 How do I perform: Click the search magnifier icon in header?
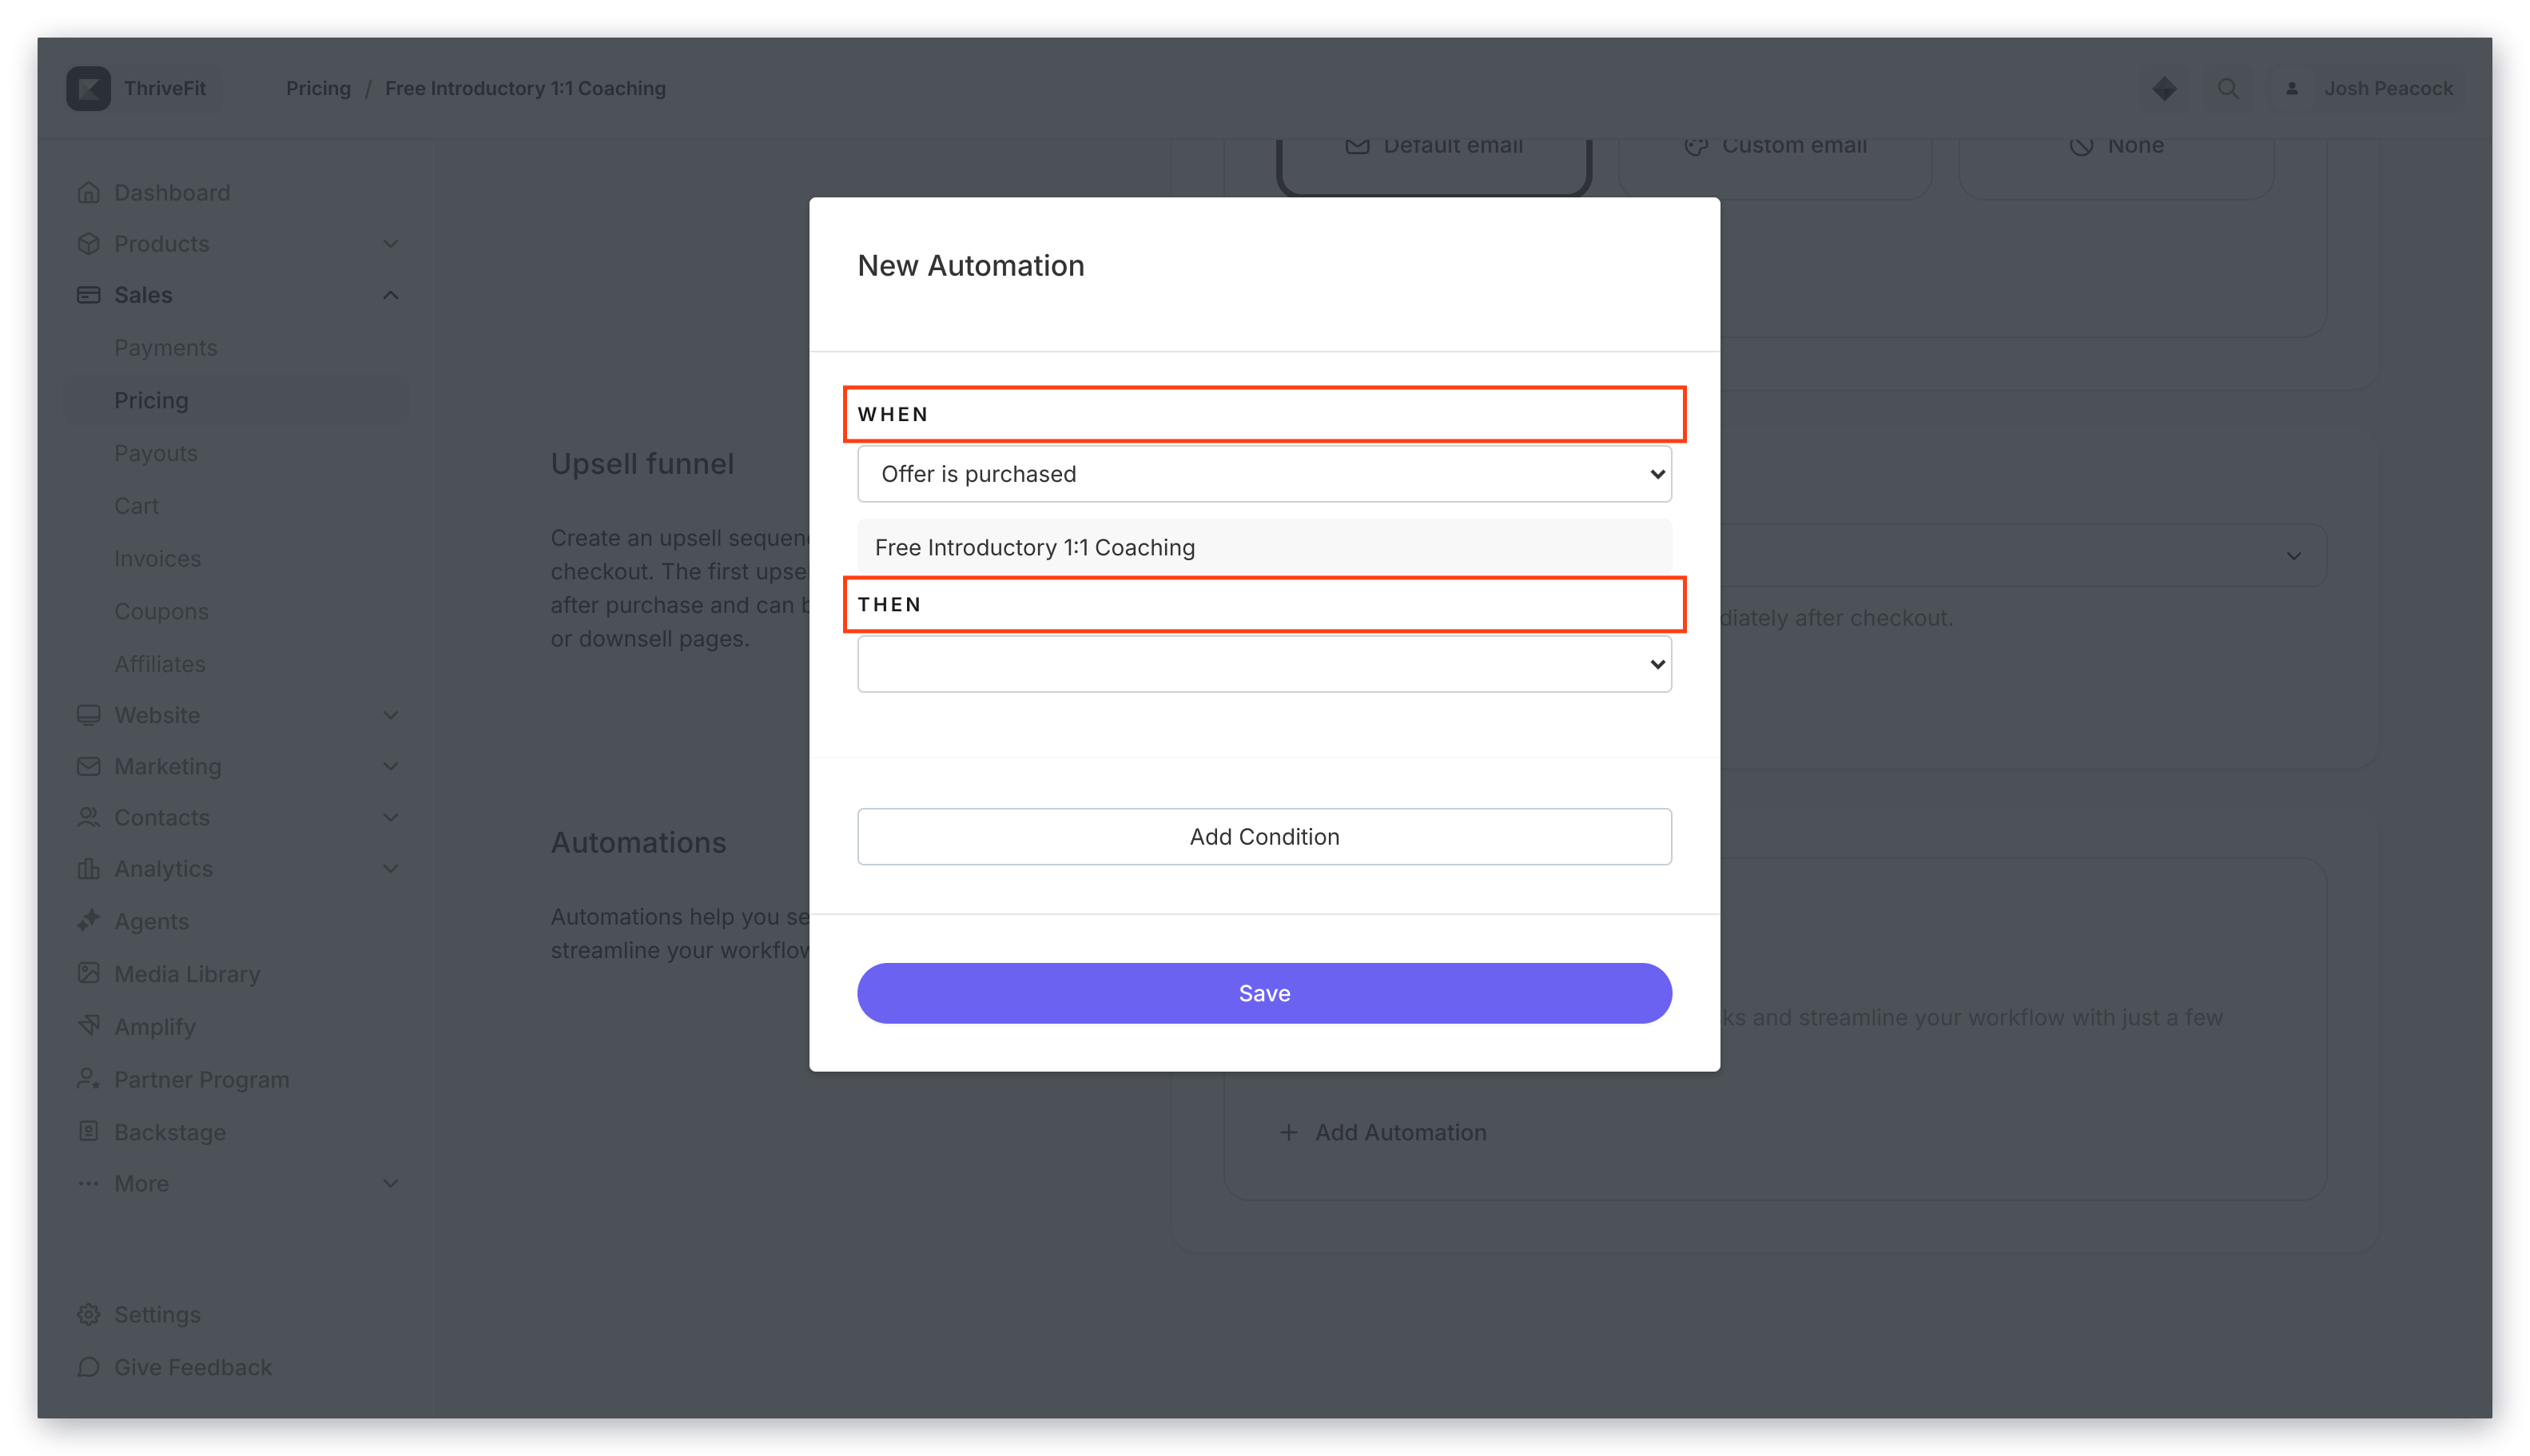click(2227, 88)
